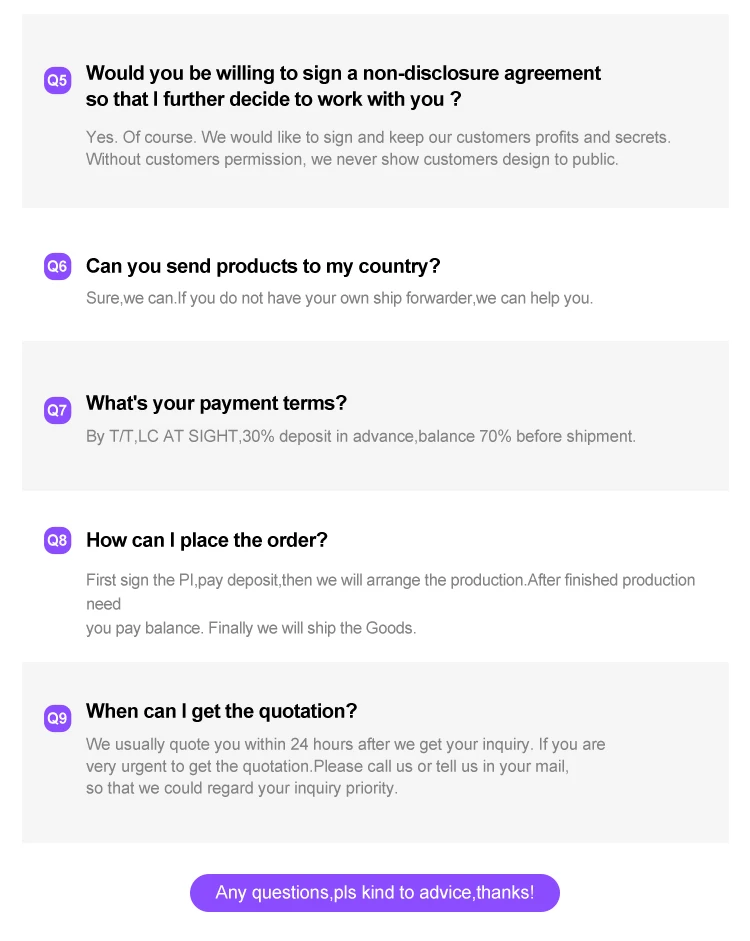Click the 'very urgent to get the quotation' line
The height and width of the screenshot is (941, 750).
click(x=327, y=766)
